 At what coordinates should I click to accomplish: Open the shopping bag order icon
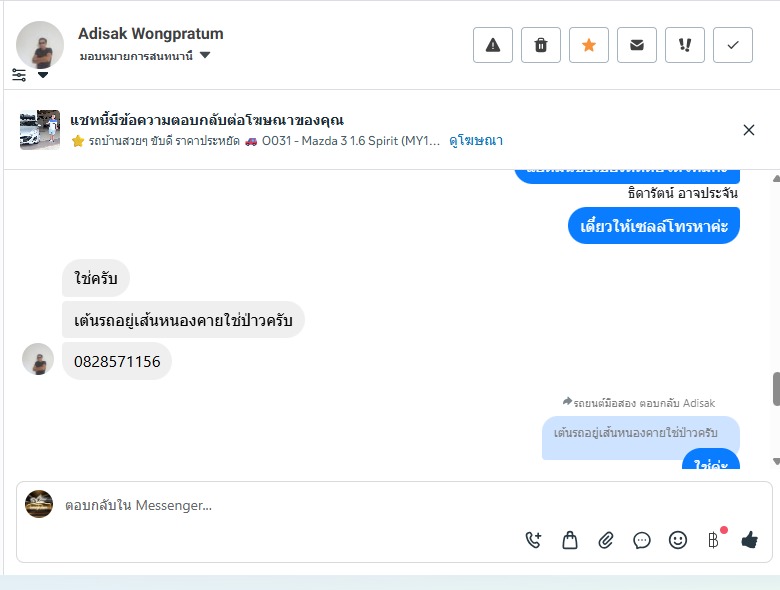click(570, 540)
